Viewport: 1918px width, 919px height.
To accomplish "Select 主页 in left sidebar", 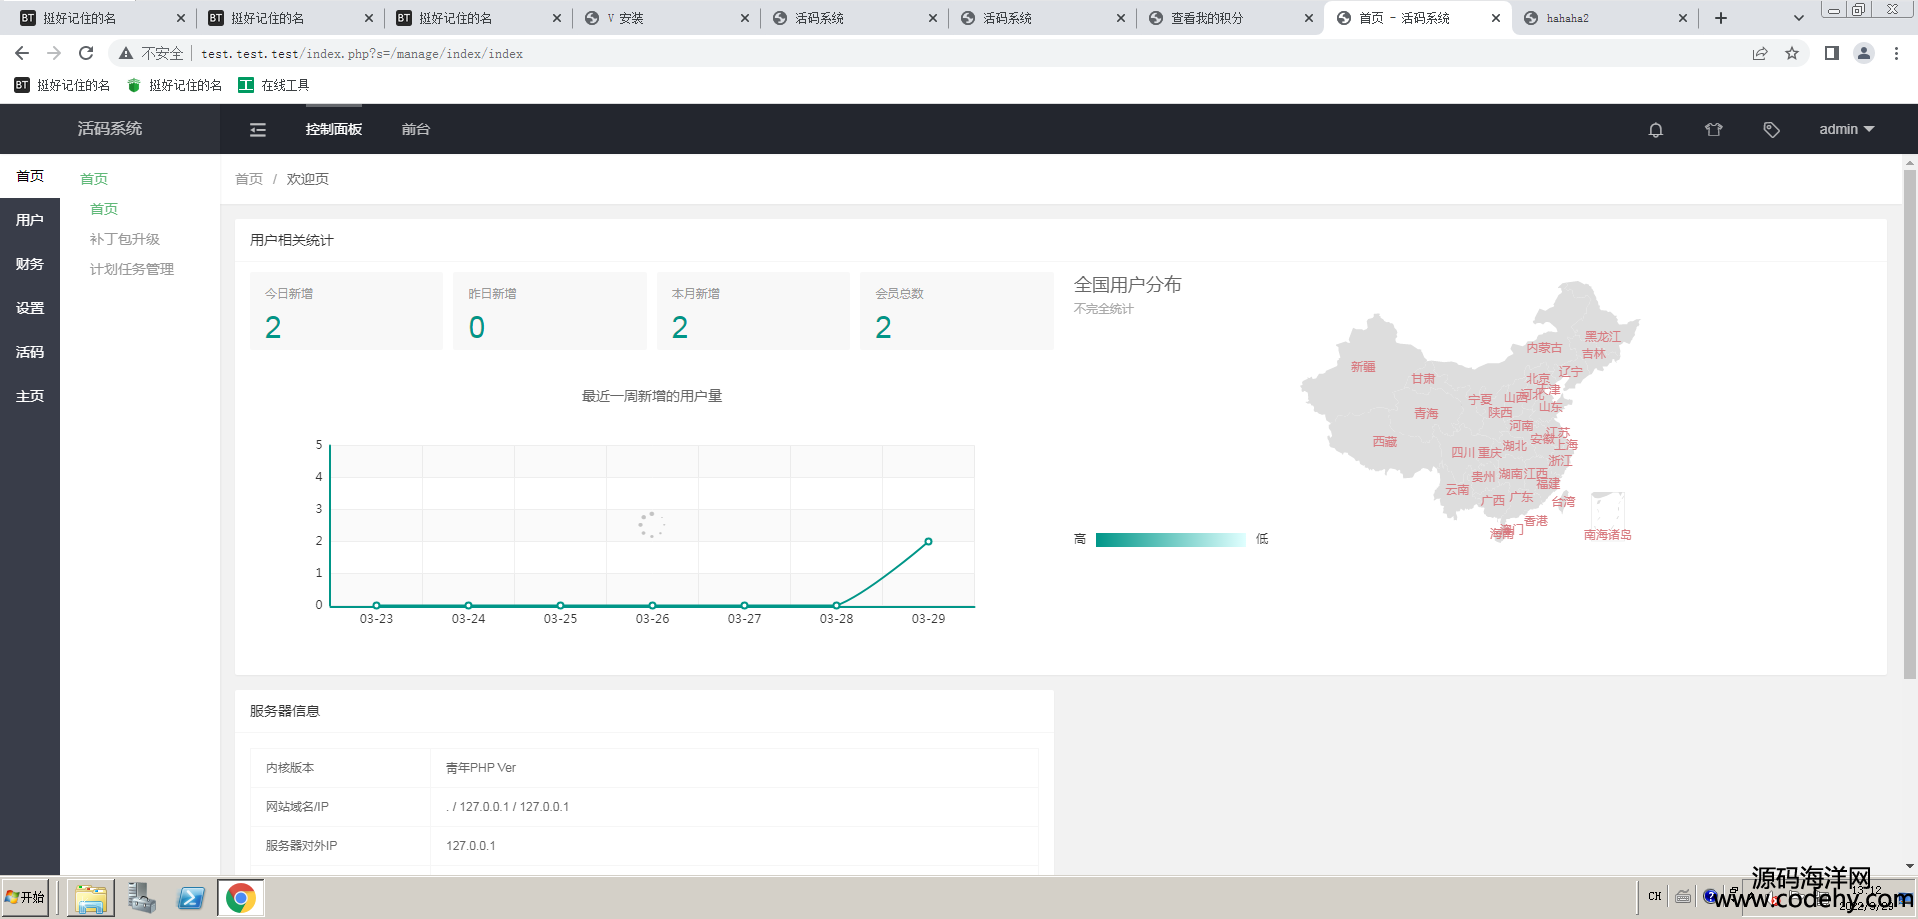I will click(x=30, y=396).
